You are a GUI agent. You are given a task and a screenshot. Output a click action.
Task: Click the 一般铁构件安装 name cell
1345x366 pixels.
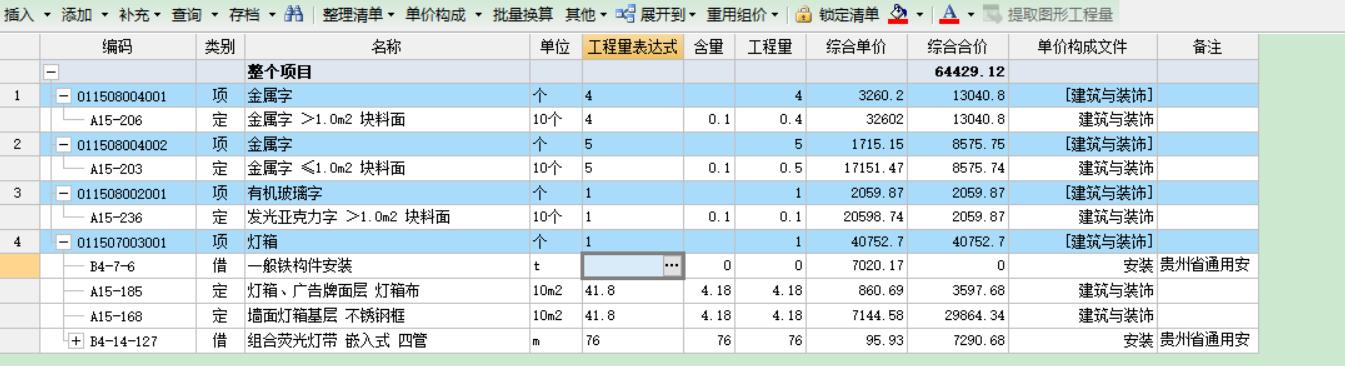387,266
